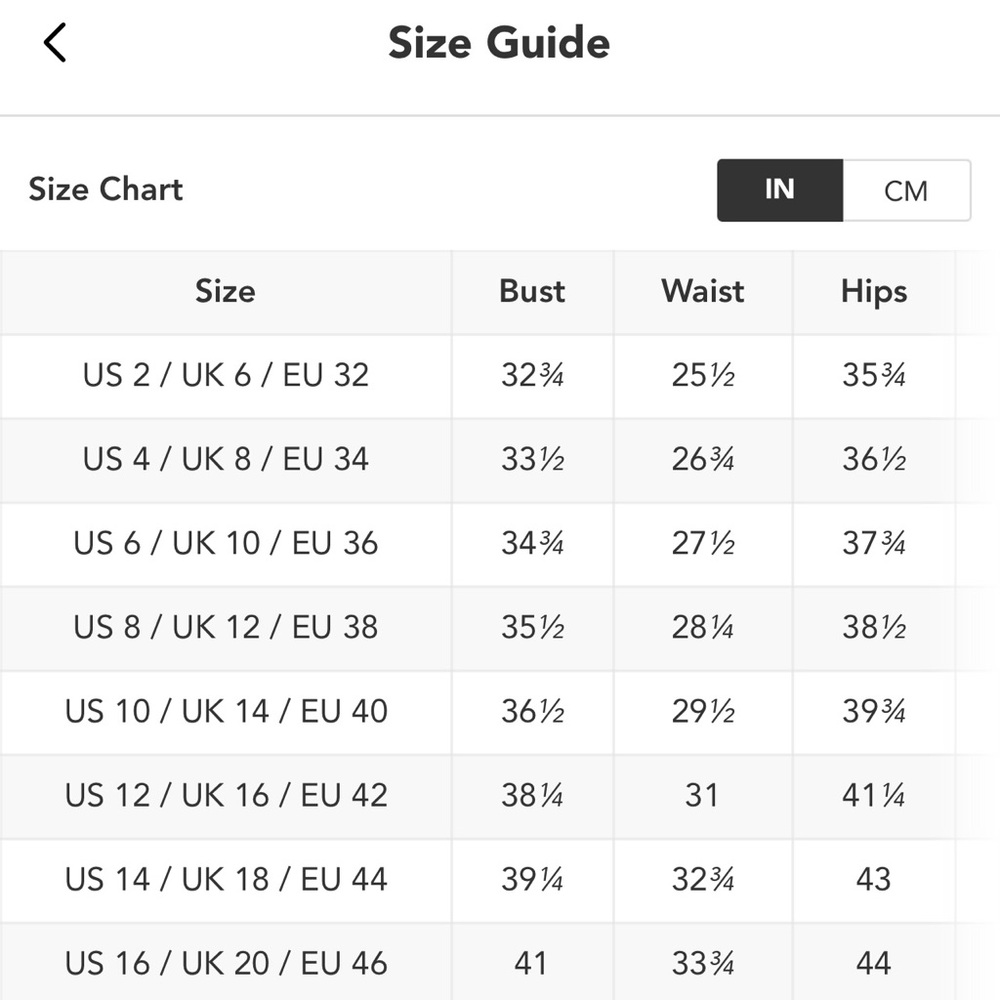Go back using the back arrow
Image resolution: width=1000 pixels, height=1000 pixels.
55,43
